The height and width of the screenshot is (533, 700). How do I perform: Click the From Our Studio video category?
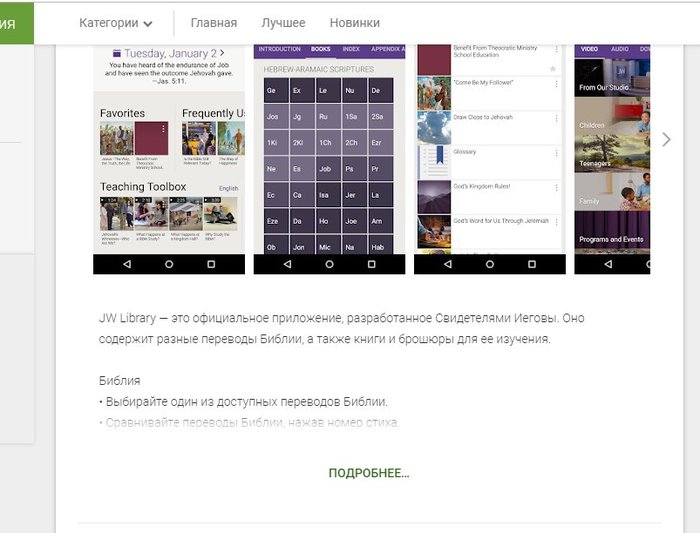(612, 78)
